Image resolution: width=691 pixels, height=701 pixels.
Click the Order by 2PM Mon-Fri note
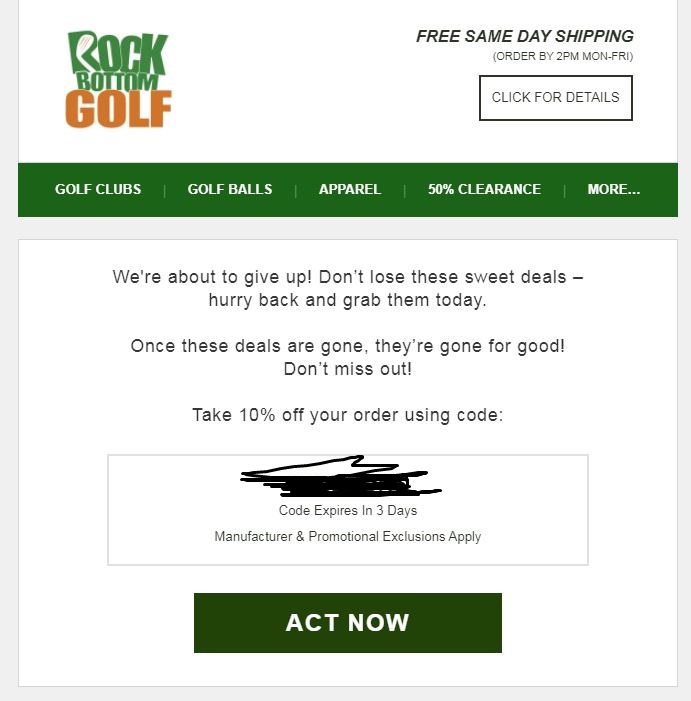(x=562, y=56)
